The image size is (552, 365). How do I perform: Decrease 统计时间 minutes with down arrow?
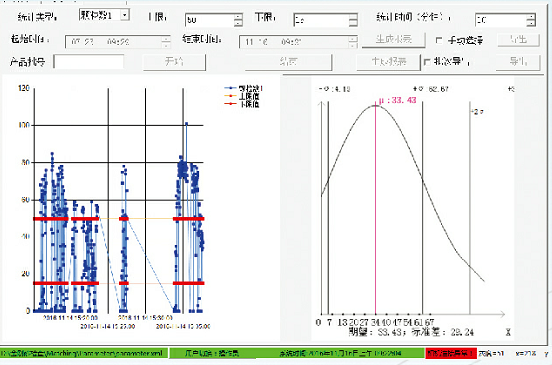[x=531, y=23]
